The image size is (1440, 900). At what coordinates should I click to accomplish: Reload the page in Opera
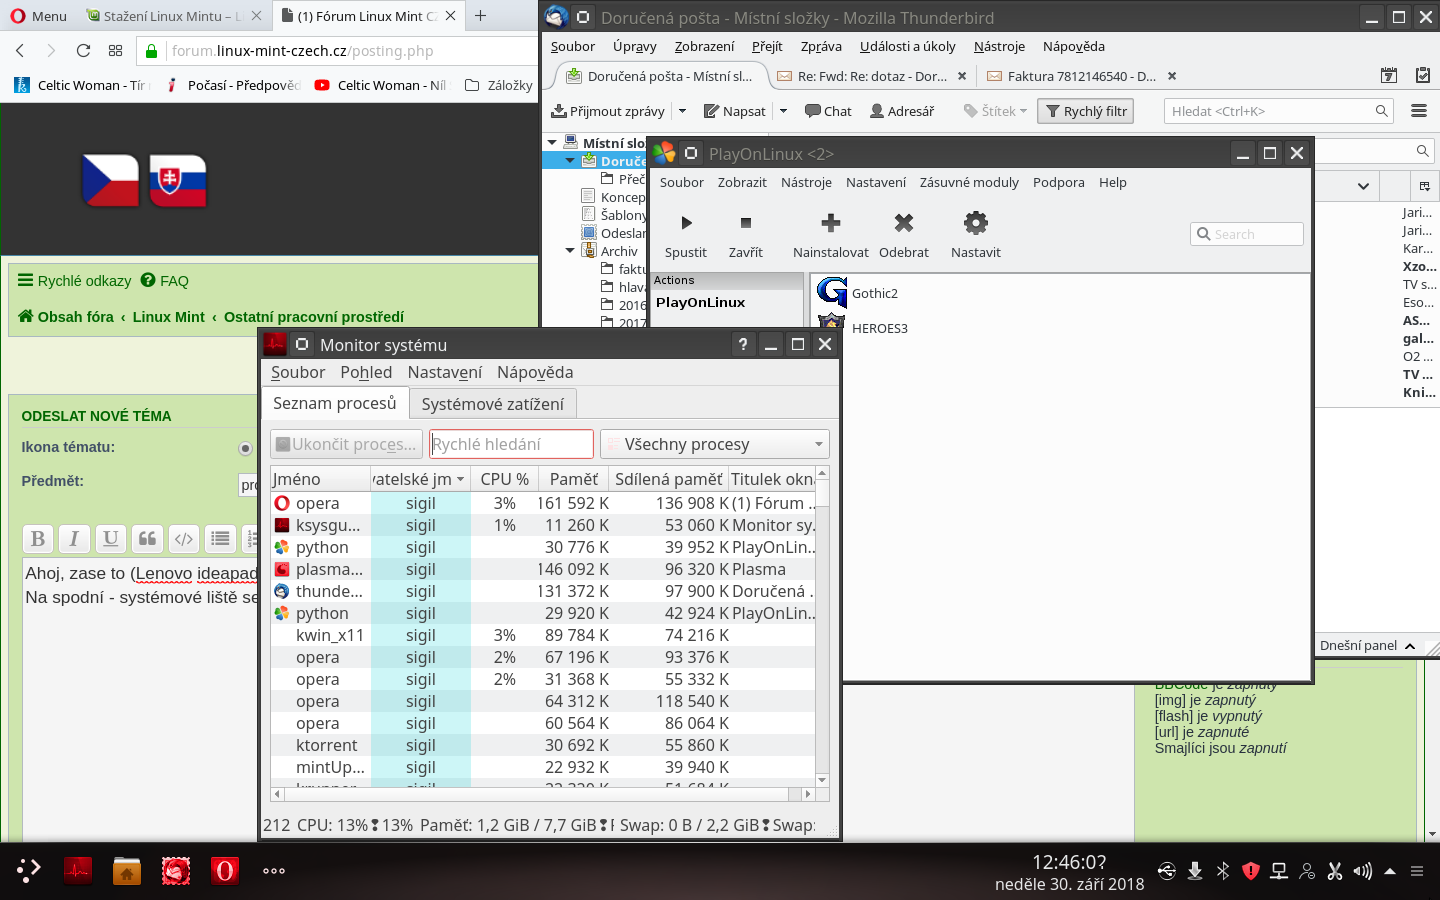pos(83,51)
